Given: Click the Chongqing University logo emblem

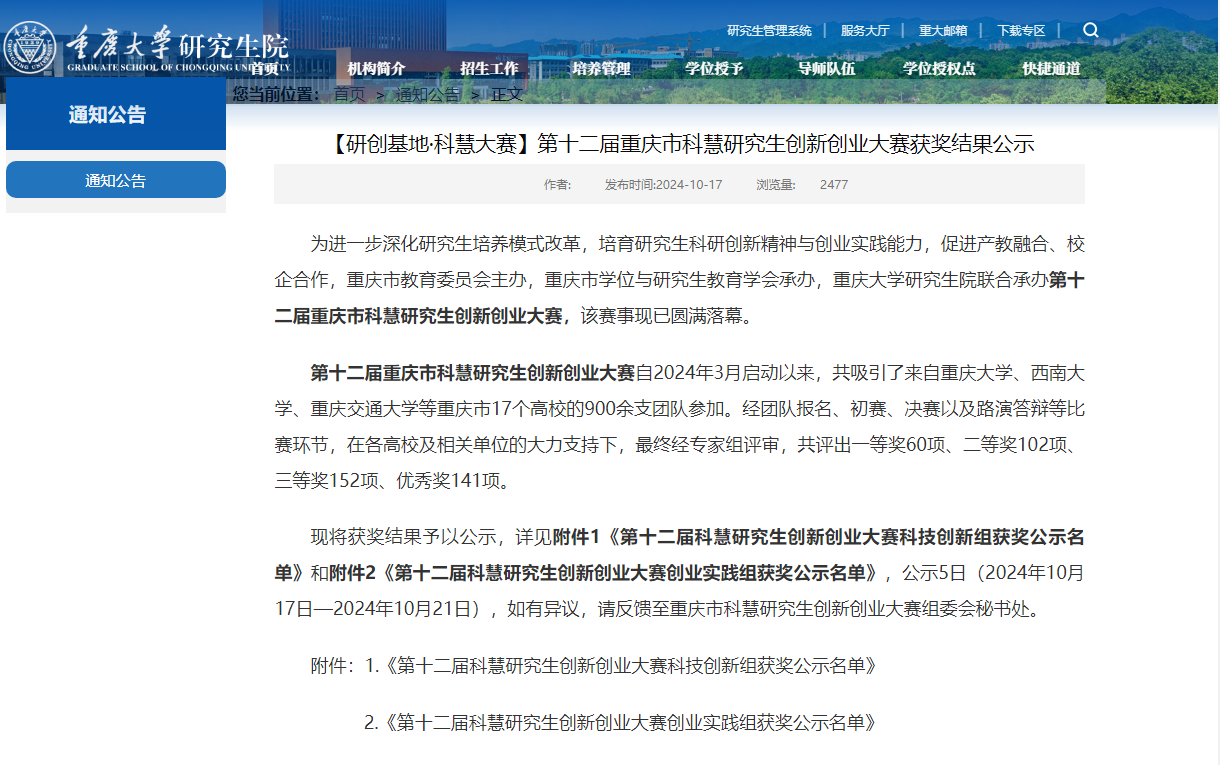Looking at the screenshot, I should tap(30, 47).
